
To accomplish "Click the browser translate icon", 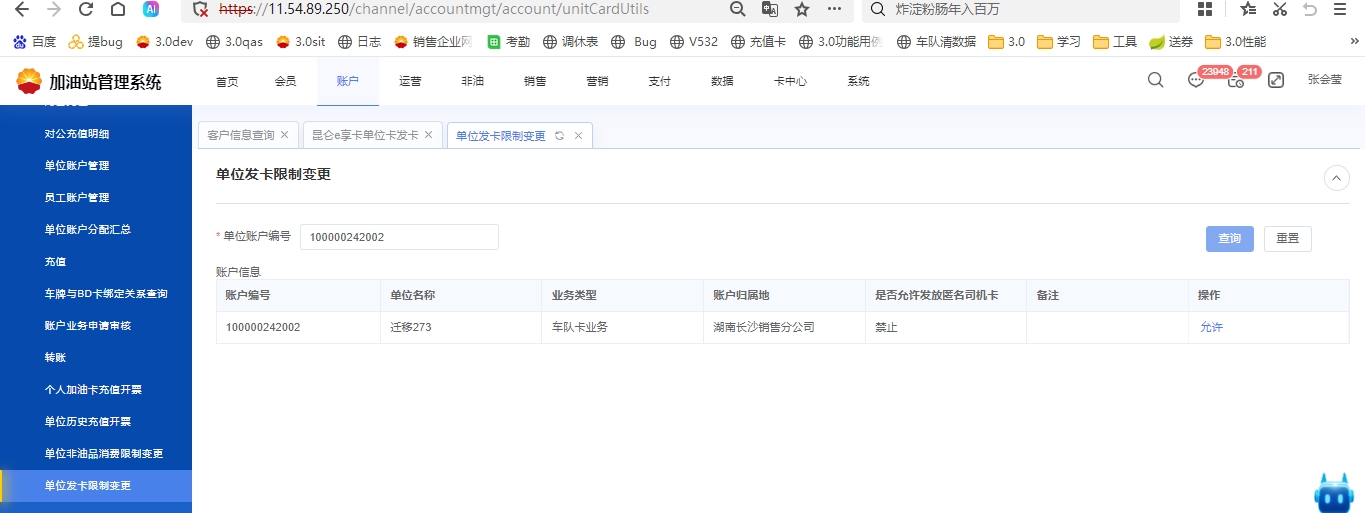I will click(x=769, y=9).
